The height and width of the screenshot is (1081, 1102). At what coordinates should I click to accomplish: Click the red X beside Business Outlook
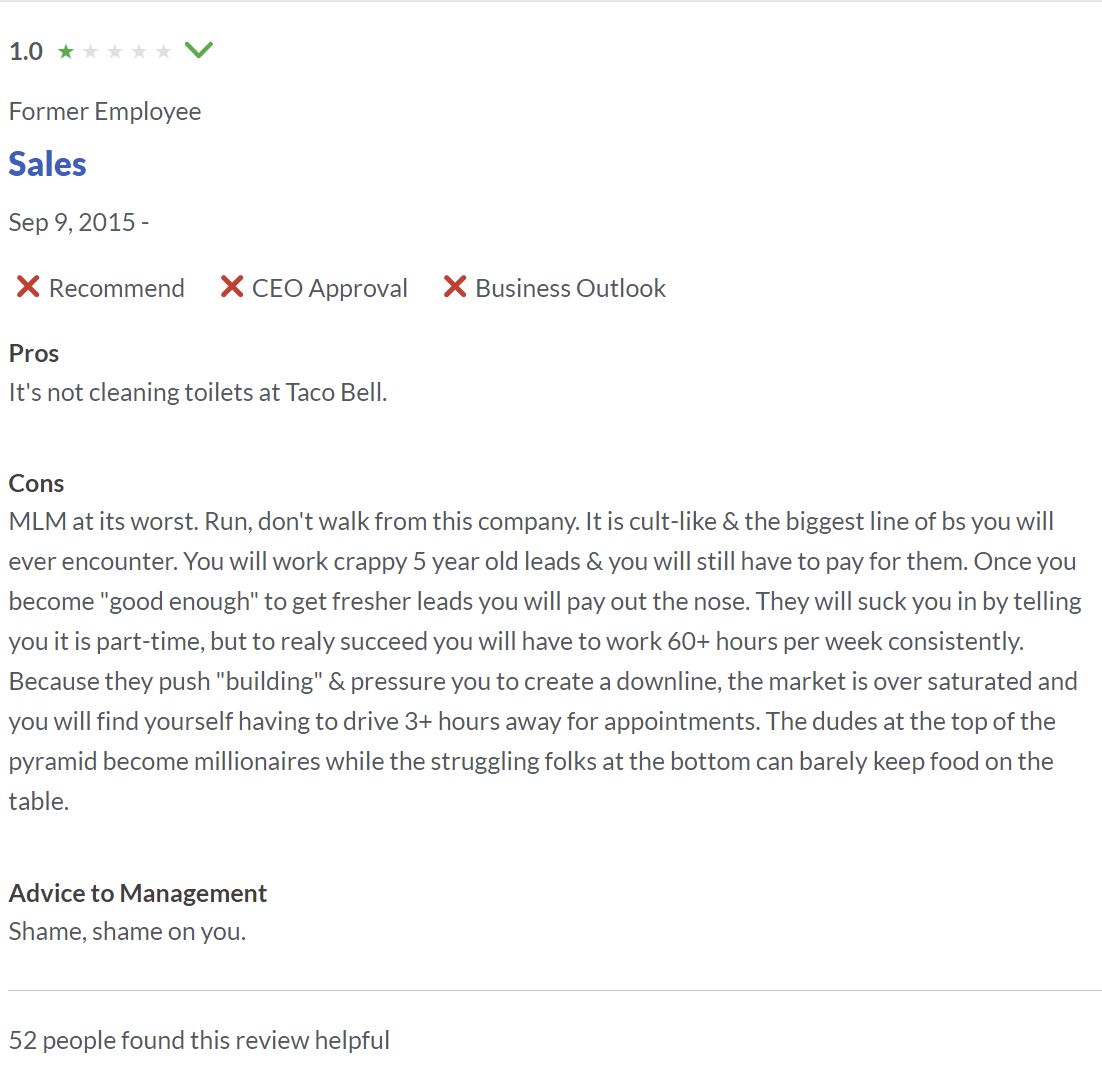(455, 288)
